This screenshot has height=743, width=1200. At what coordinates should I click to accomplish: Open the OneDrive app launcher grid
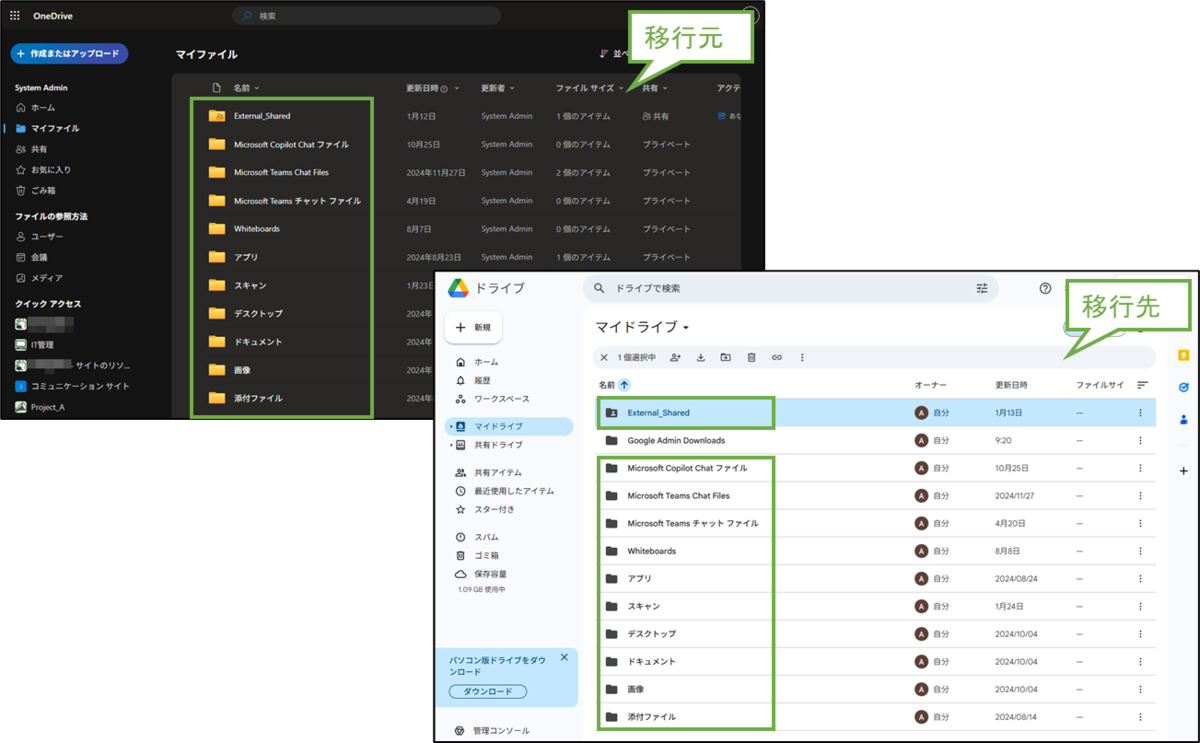(x=15, y=16)
